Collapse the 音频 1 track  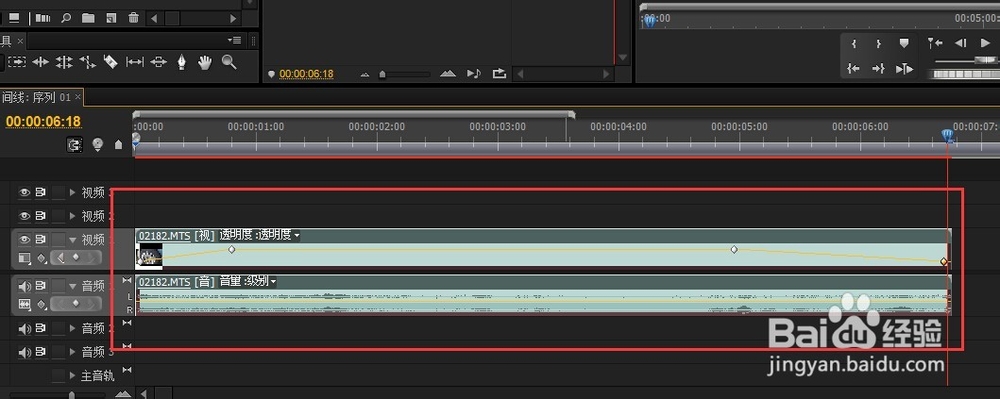point(73,286)
